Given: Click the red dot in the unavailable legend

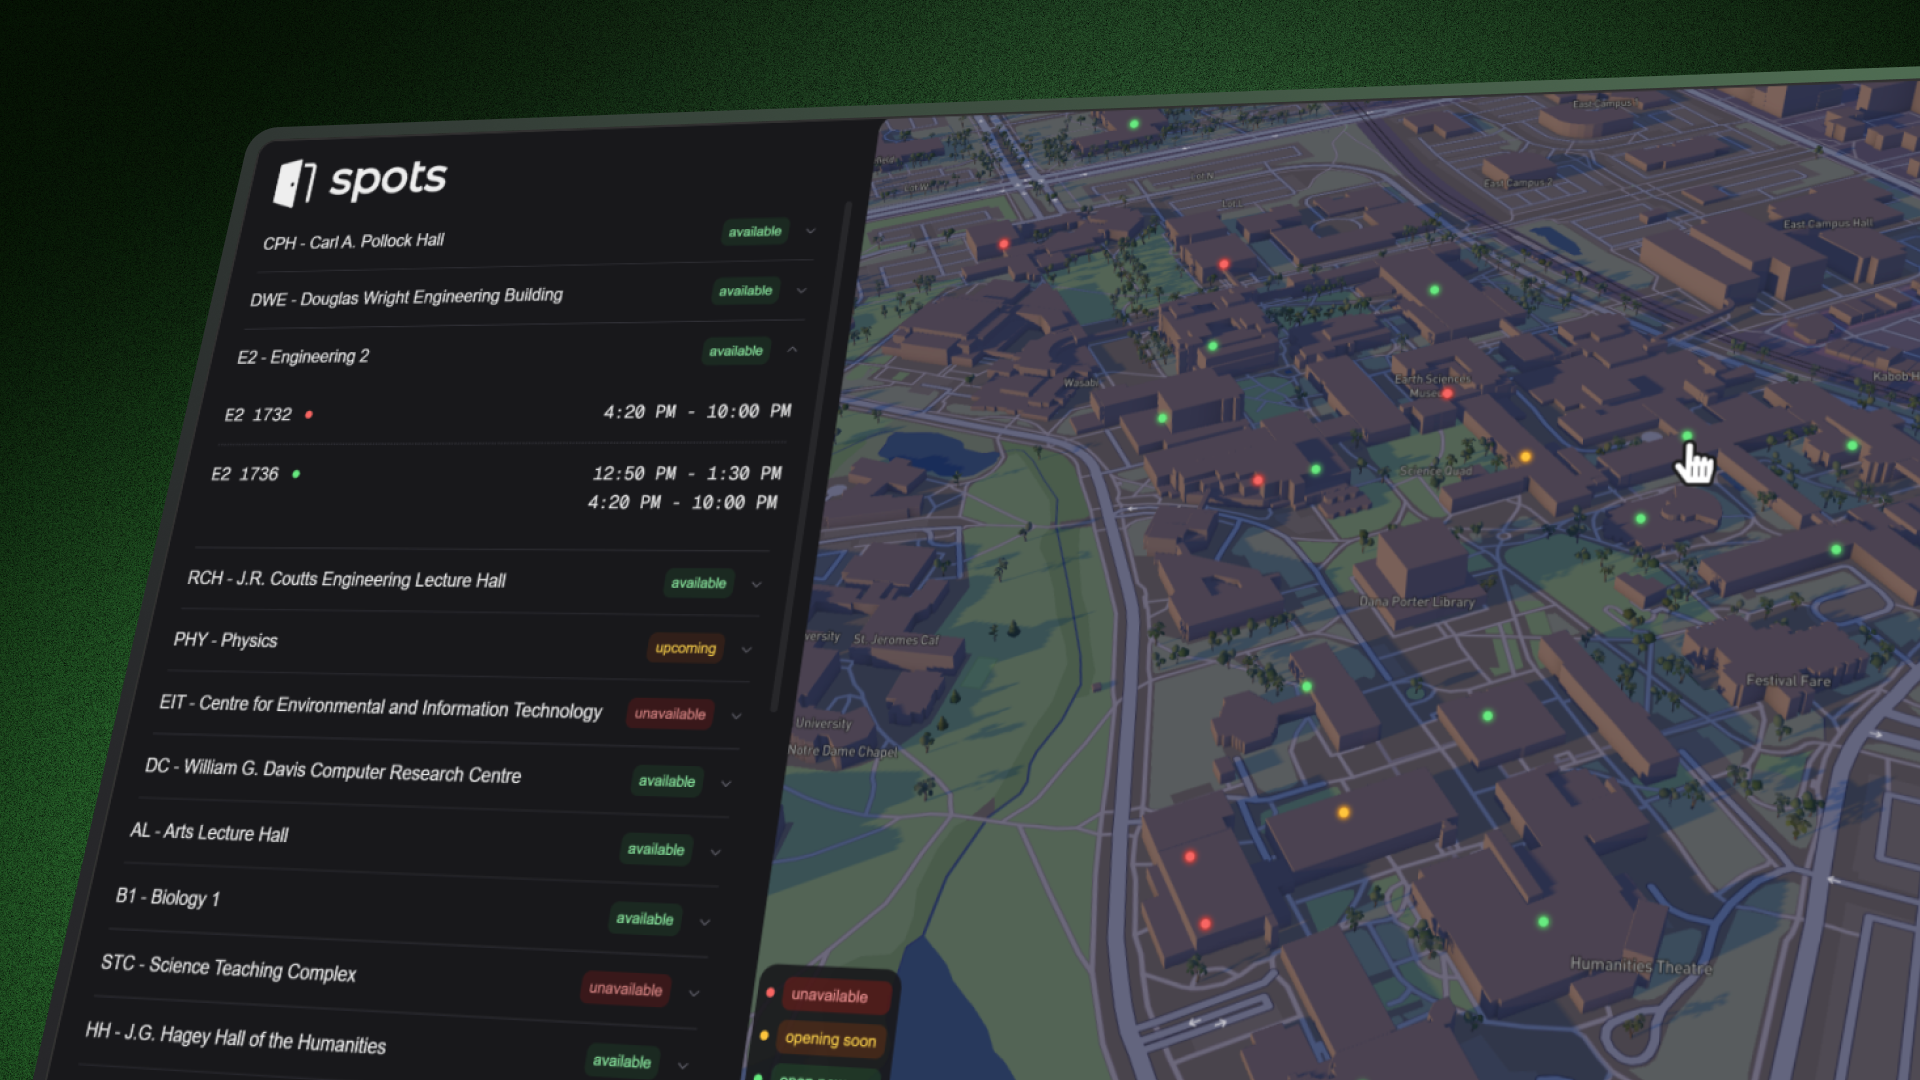Looking at the screenshot, I should click(770, 993).
